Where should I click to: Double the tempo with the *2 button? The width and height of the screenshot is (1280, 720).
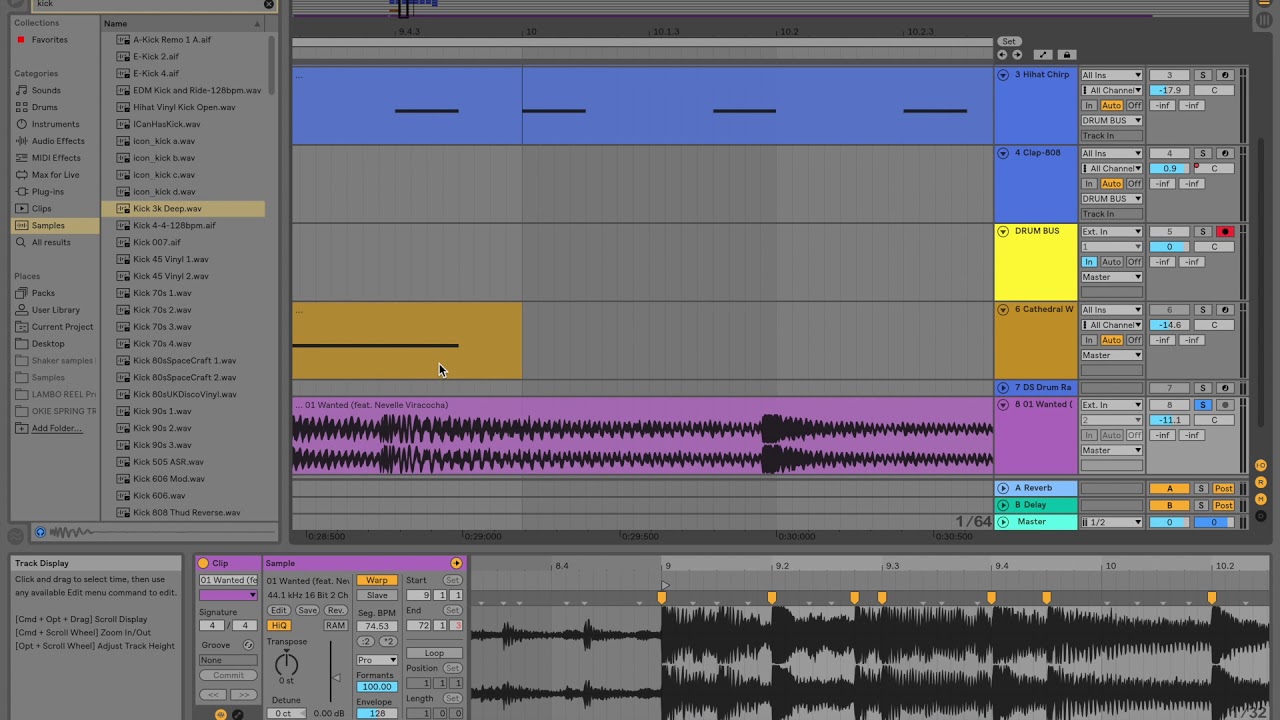387,641
